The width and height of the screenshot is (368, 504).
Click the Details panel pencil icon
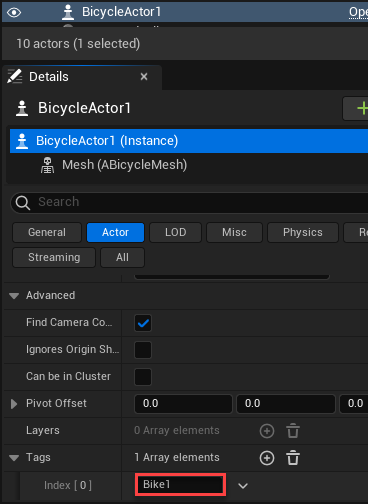[15, 76]
